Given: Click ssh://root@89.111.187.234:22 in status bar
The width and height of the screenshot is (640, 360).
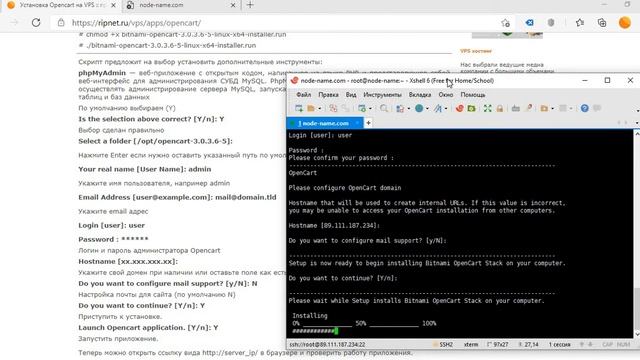Looking at the screenshot, I should coord(327,344).
